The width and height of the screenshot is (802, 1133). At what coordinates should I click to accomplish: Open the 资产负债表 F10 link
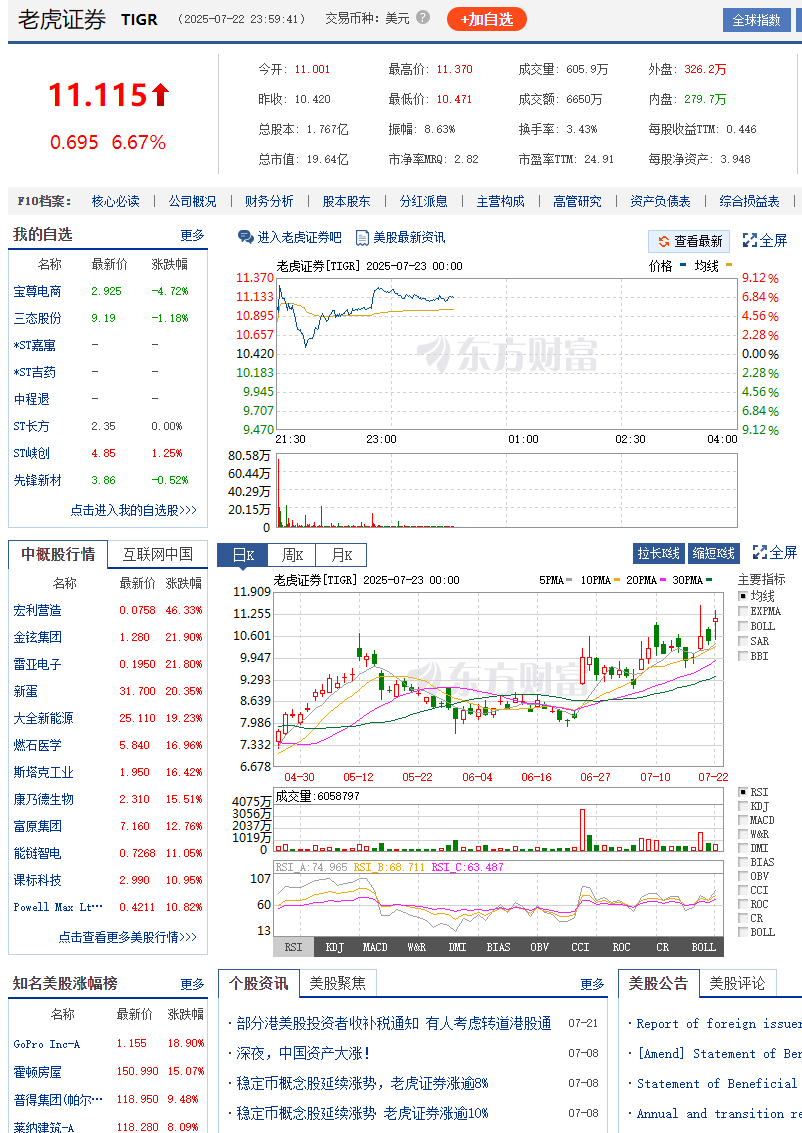(x=660, y=202)
